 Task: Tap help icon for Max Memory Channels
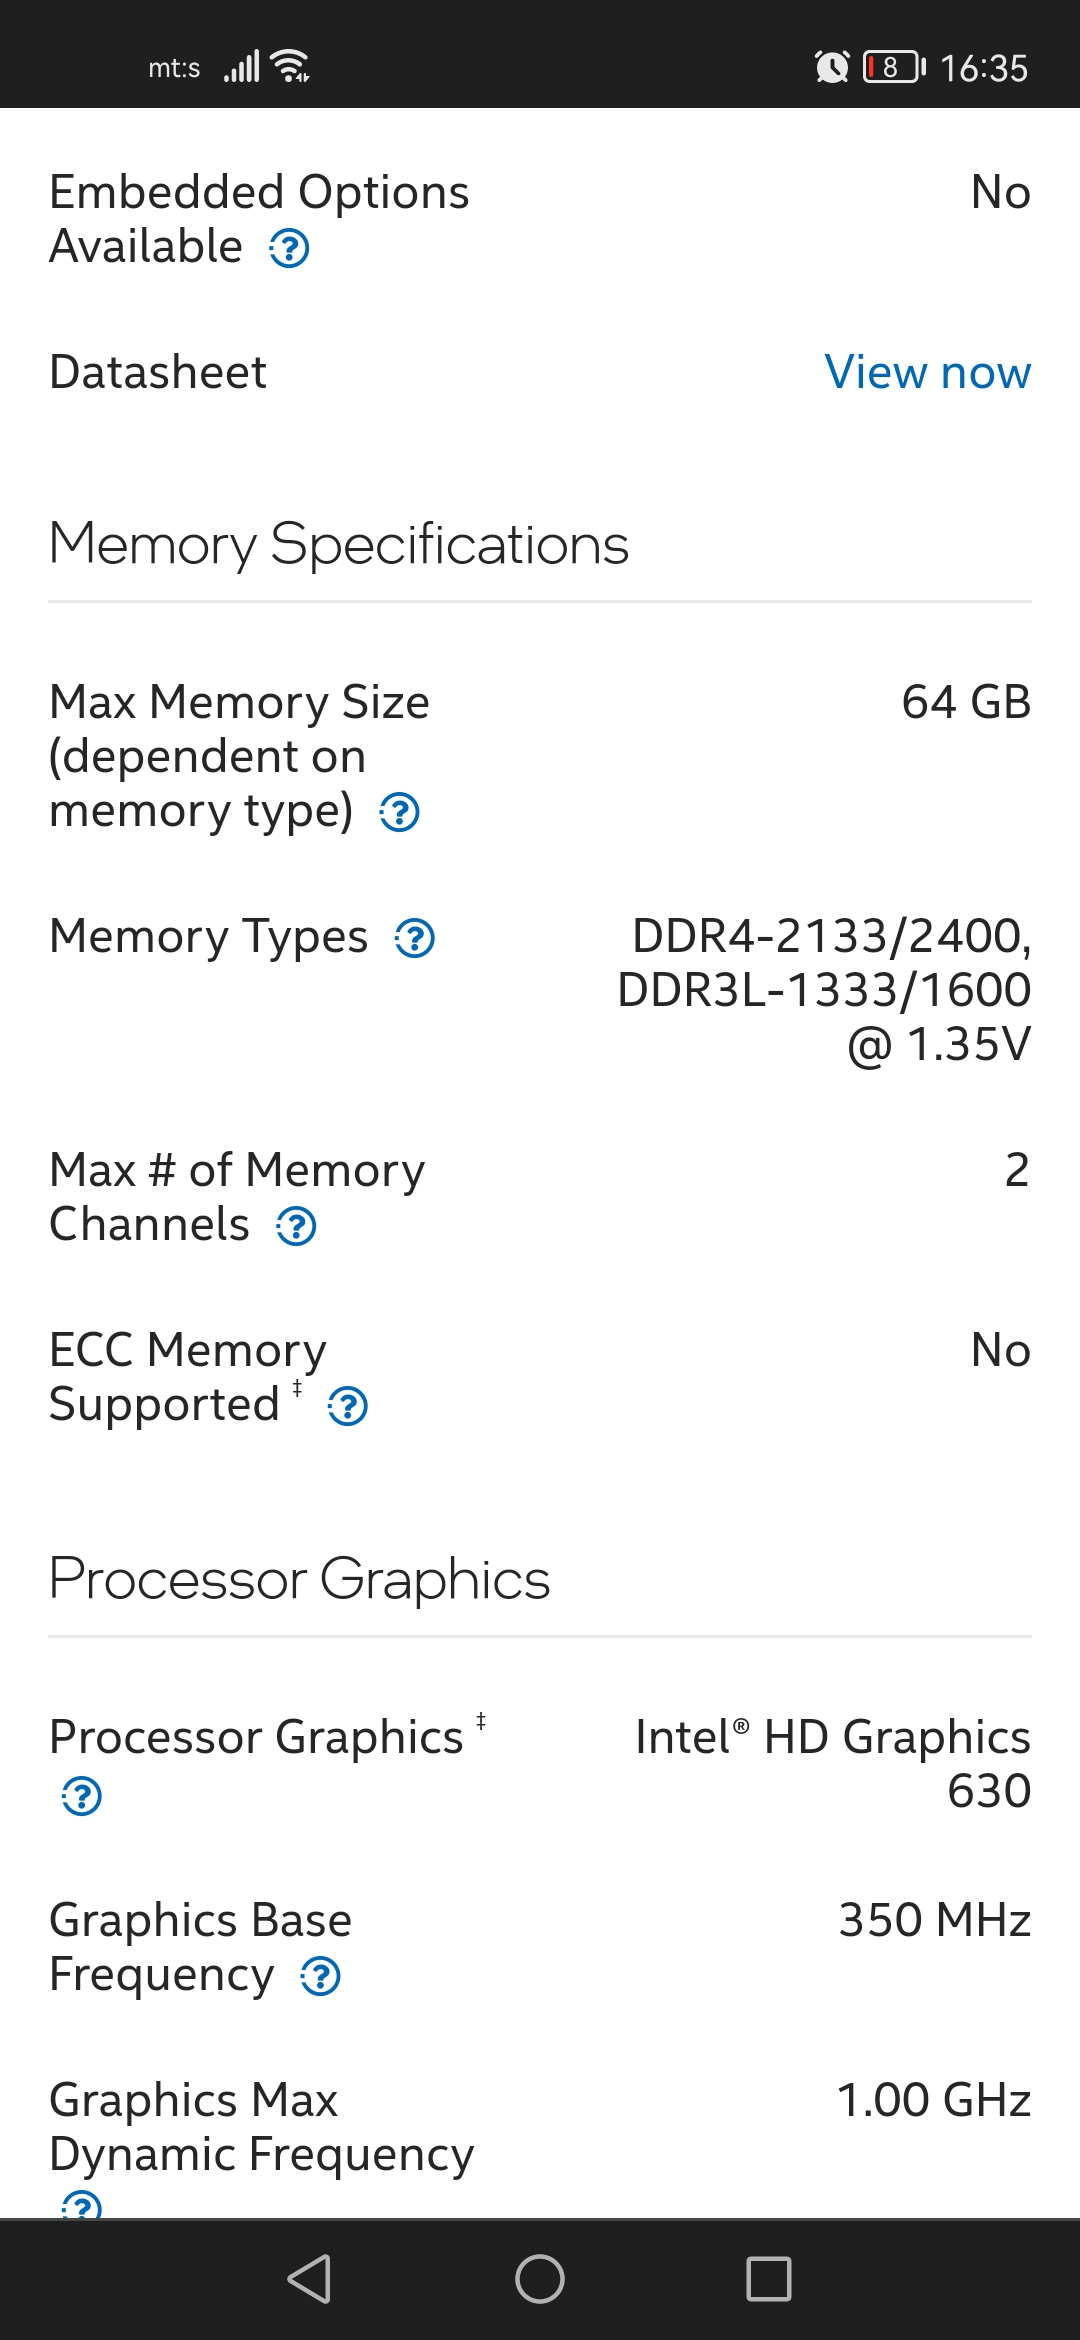[x=296, y=1226]
